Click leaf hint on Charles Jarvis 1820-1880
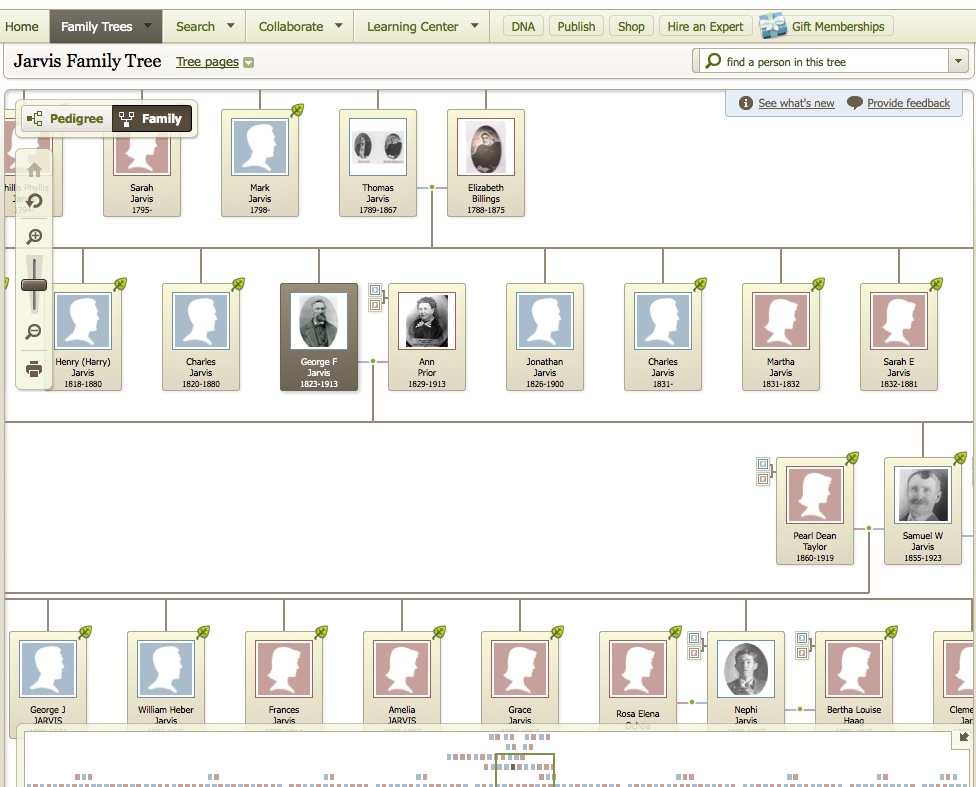The image size is (976, 787). coord(238,284)
